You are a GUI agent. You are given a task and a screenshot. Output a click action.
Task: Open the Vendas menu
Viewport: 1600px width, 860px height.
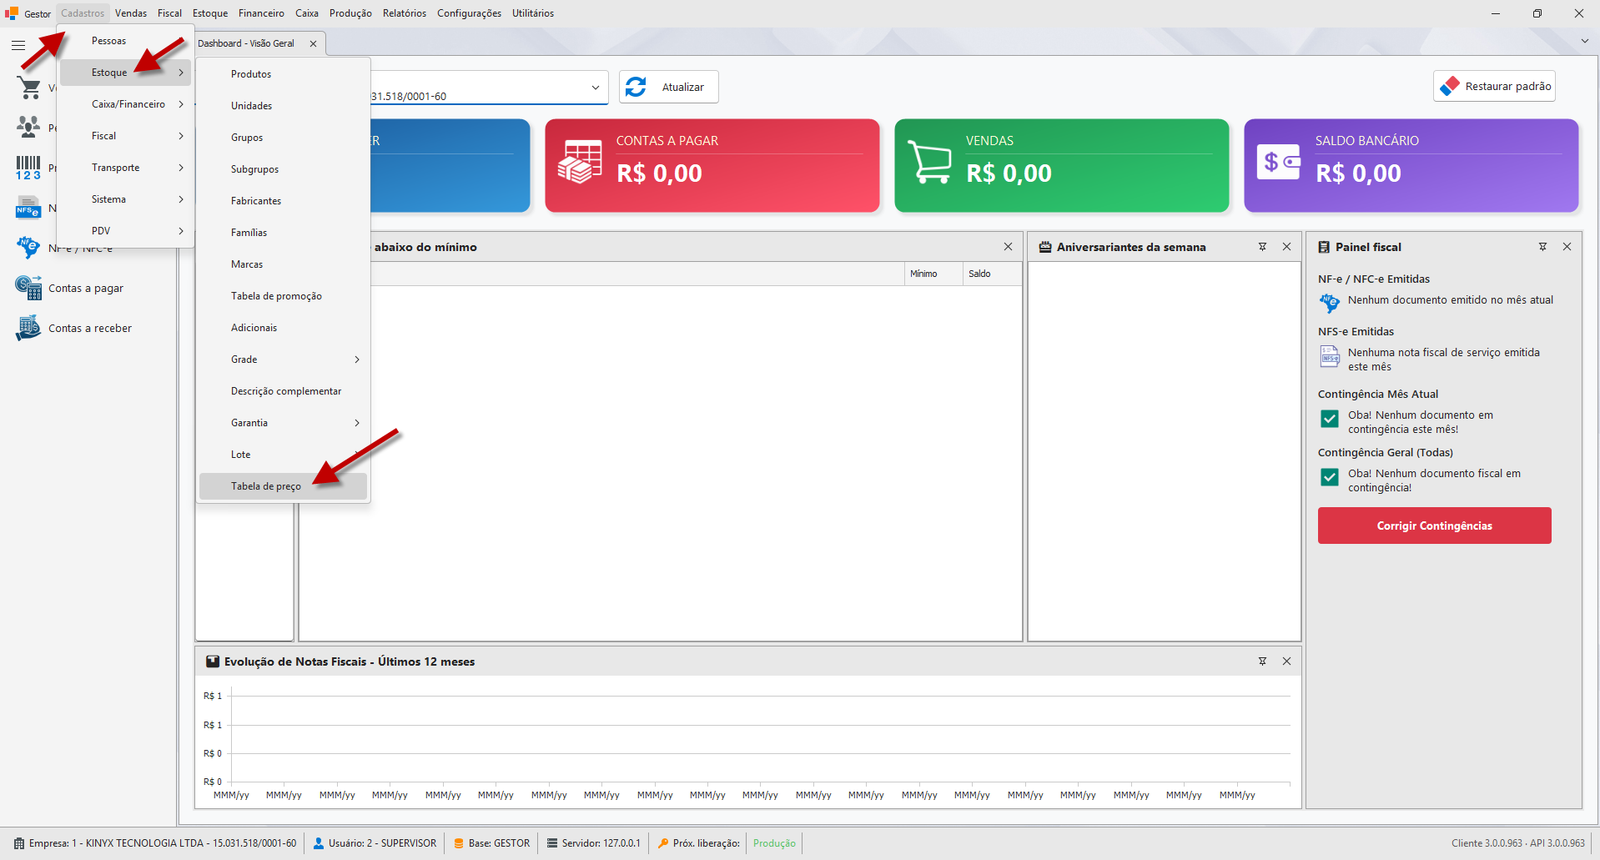[x=131, y=13]
